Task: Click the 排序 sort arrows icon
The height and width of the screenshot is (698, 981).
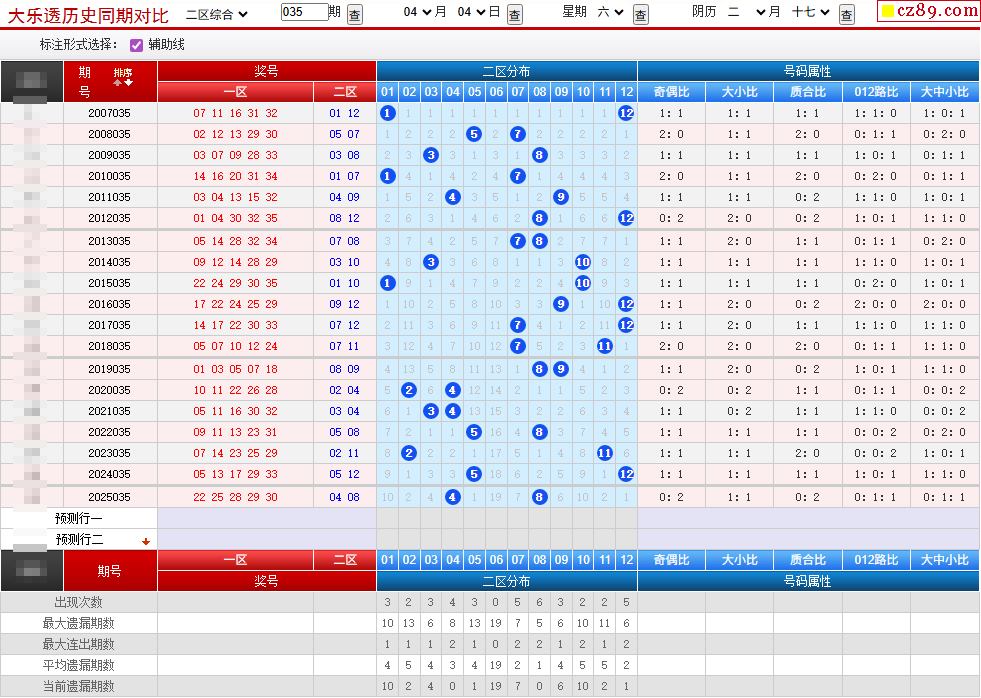Action: tap(123, 76)
